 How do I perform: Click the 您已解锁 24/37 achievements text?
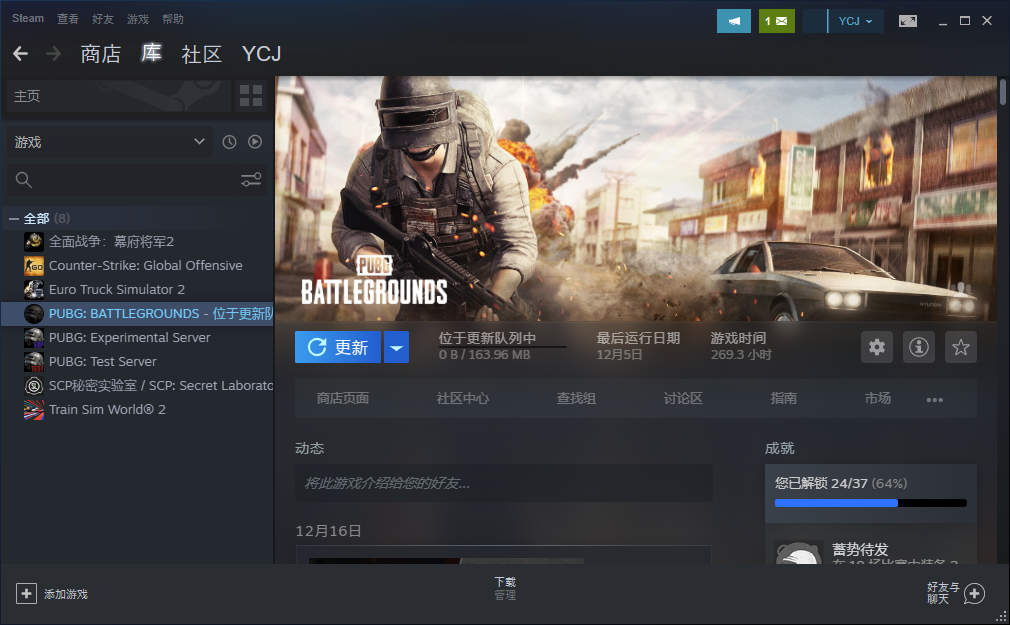(821, 483)
